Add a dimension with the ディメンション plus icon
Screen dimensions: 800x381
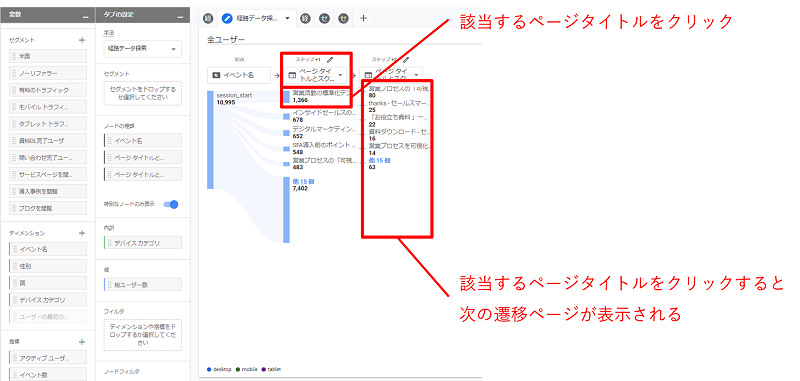(82, 233)
